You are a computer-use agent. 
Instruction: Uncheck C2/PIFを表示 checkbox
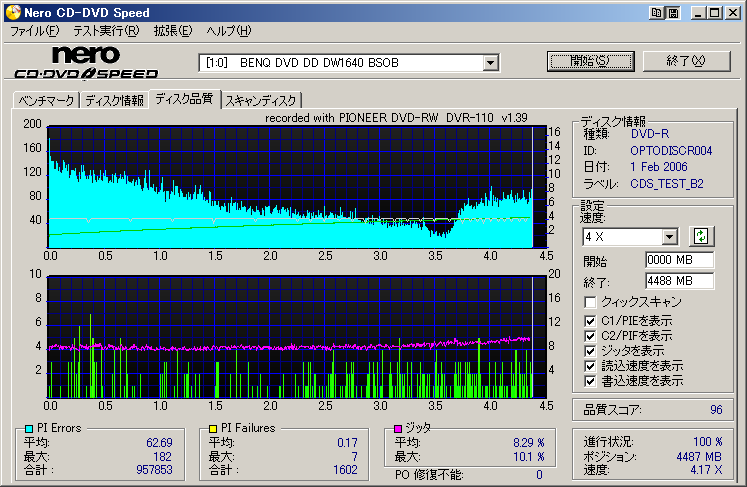(x=590, y=336)
